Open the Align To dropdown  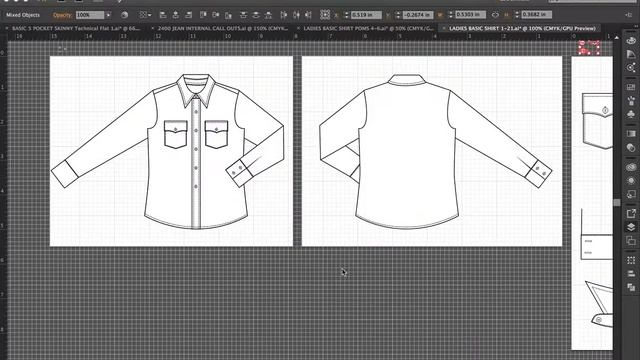point(144,15)
